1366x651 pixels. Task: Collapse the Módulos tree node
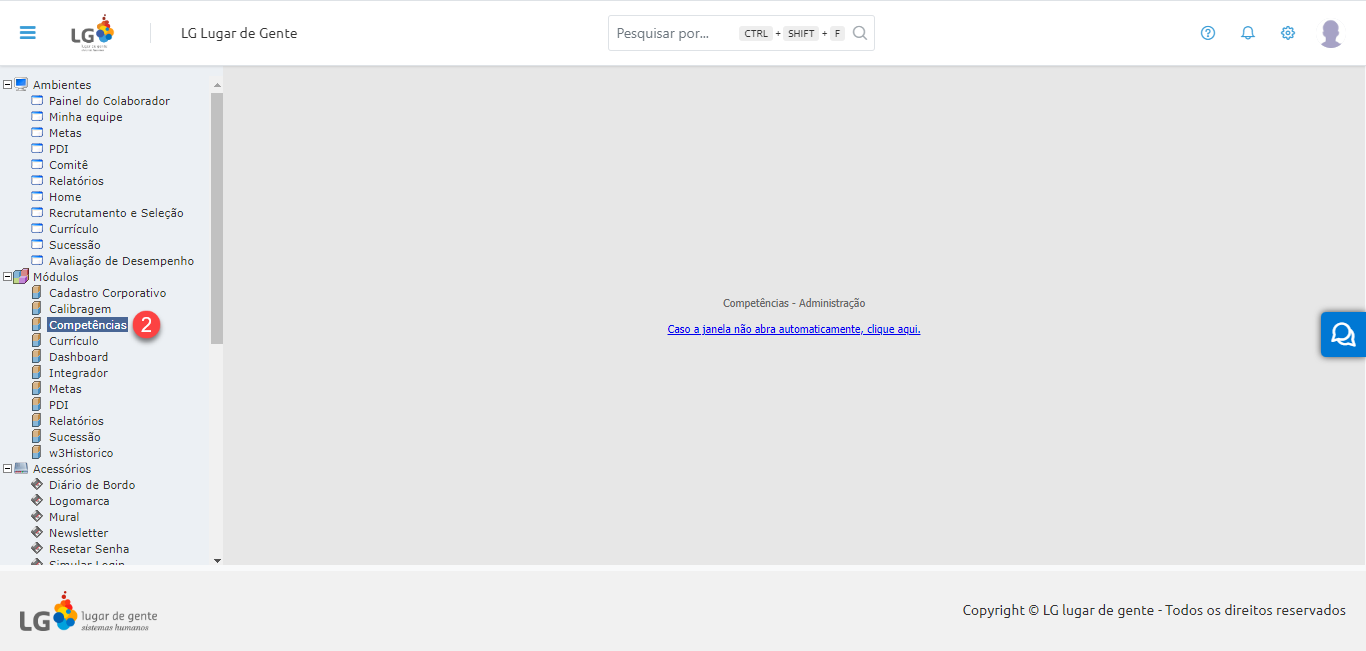pyautogui.click(x=8, y=277)
